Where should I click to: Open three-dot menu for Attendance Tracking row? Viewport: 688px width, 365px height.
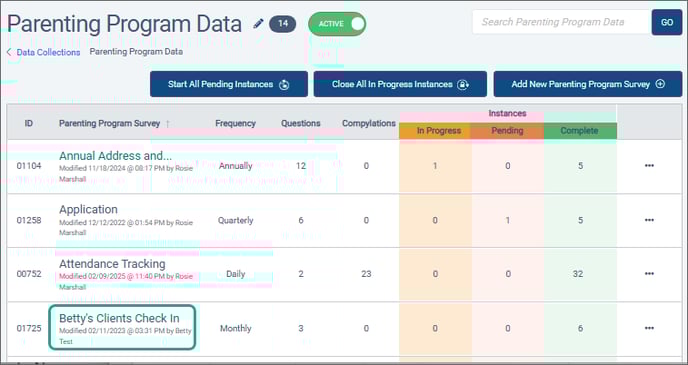click(649, 274)
